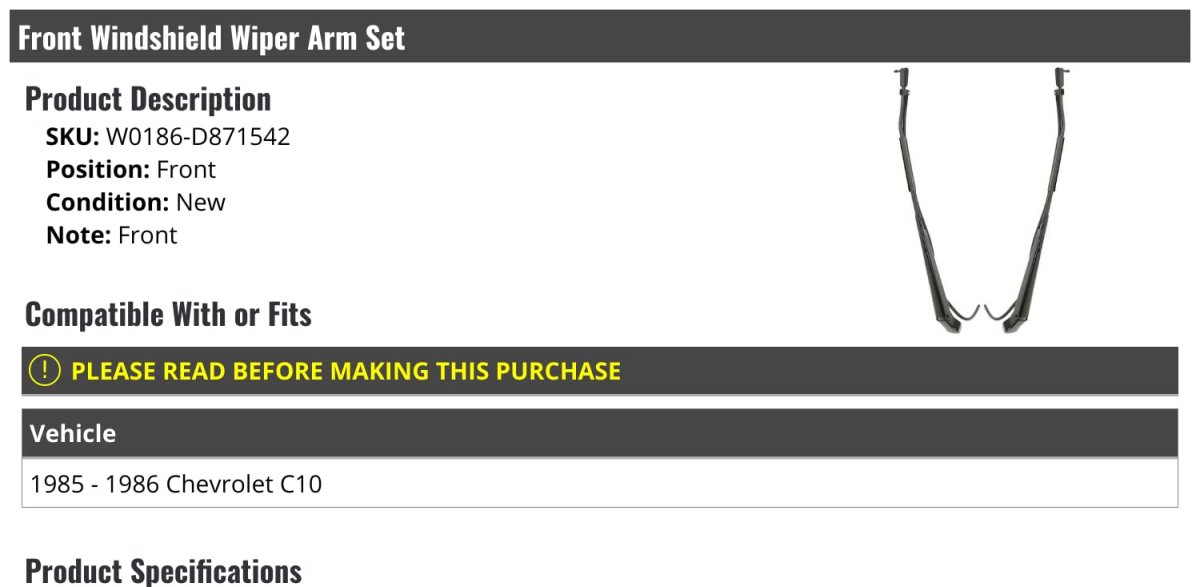Click the Note: Front line
This screenshot has height=587, width=1200.
(112, 235)
